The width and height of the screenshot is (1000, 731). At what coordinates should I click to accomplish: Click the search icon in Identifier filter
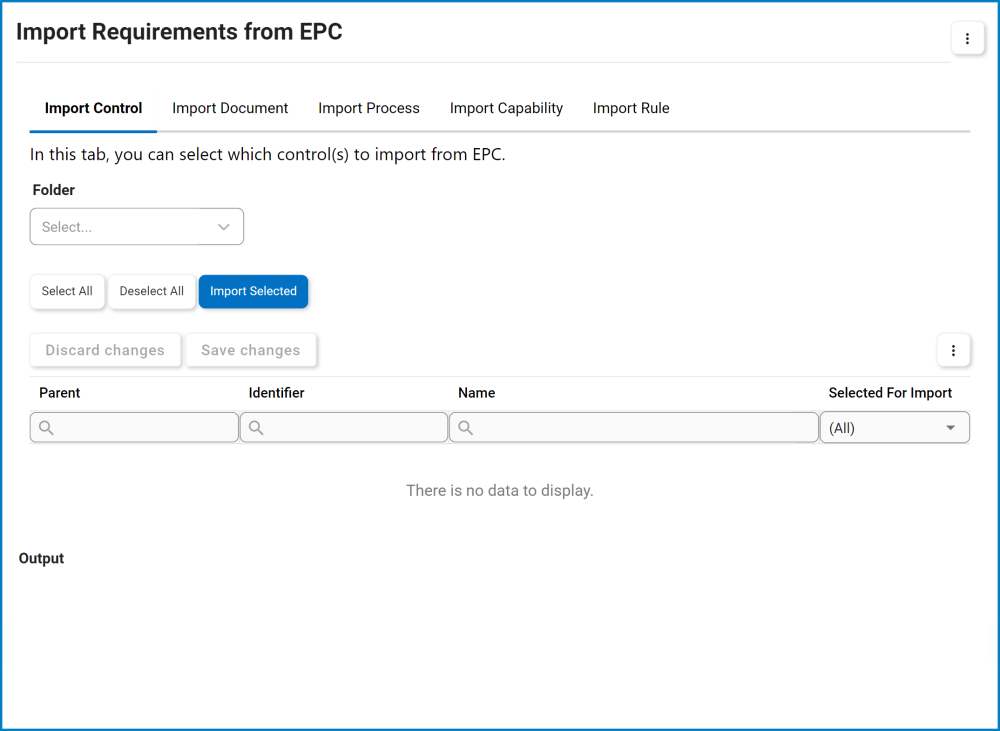click(x=255, y=427)
